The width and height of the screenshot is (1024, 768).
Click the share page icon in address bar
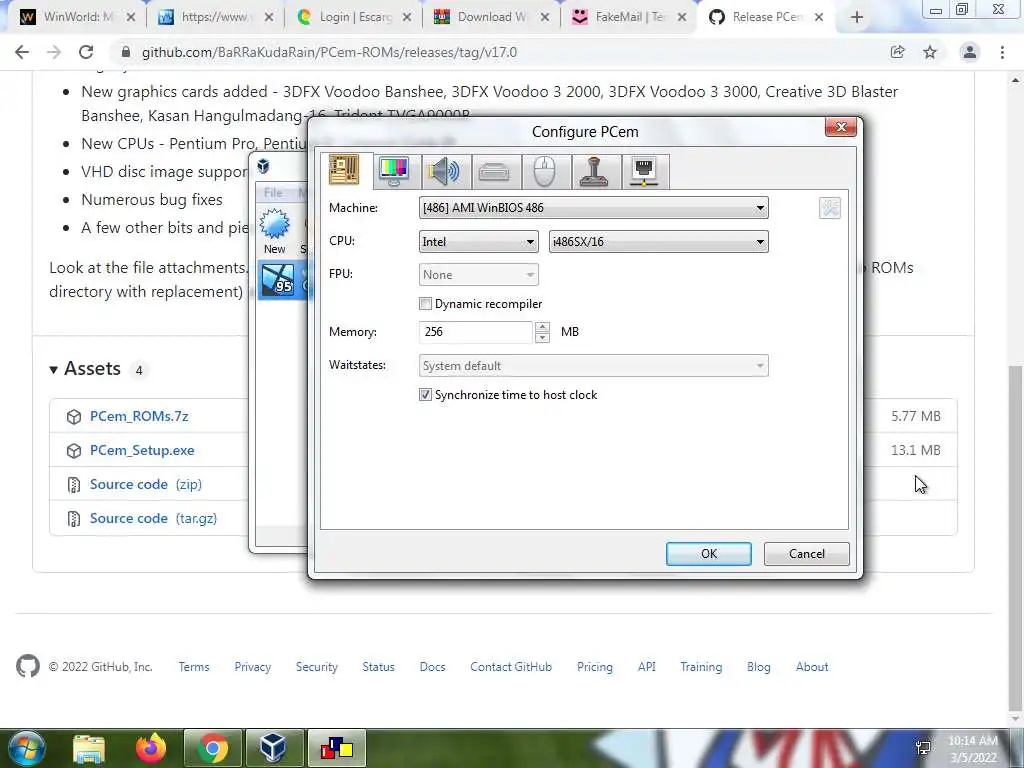pos(897,52)
